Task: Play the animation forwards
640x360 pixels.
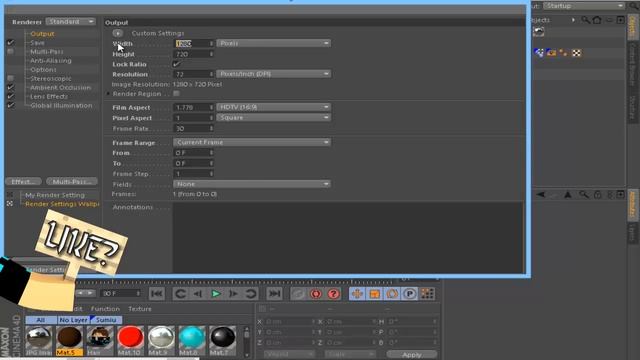Action: [216, 293]
